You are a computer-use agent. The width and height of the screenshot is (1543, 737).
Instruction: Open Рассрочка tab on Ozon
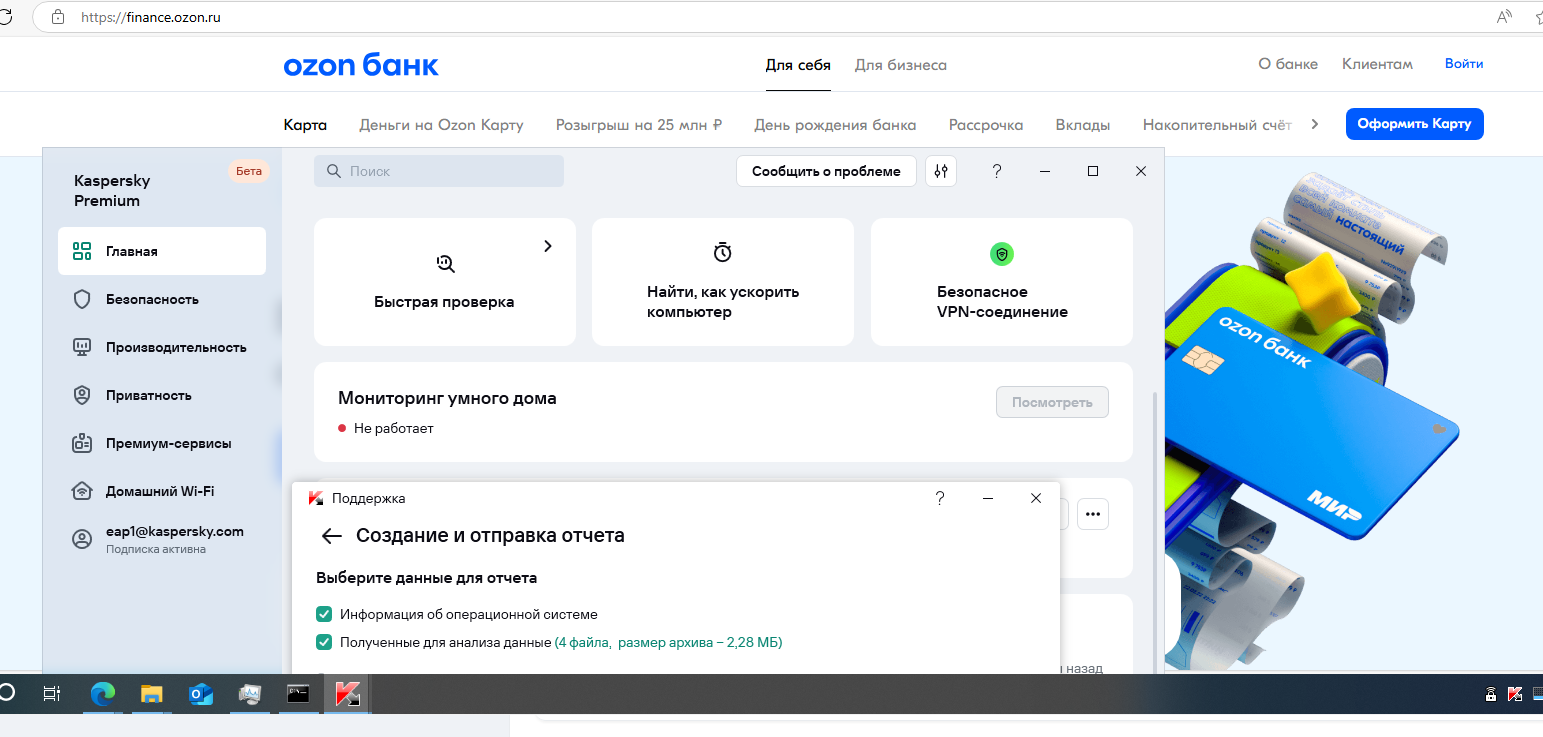pos(986,125)
